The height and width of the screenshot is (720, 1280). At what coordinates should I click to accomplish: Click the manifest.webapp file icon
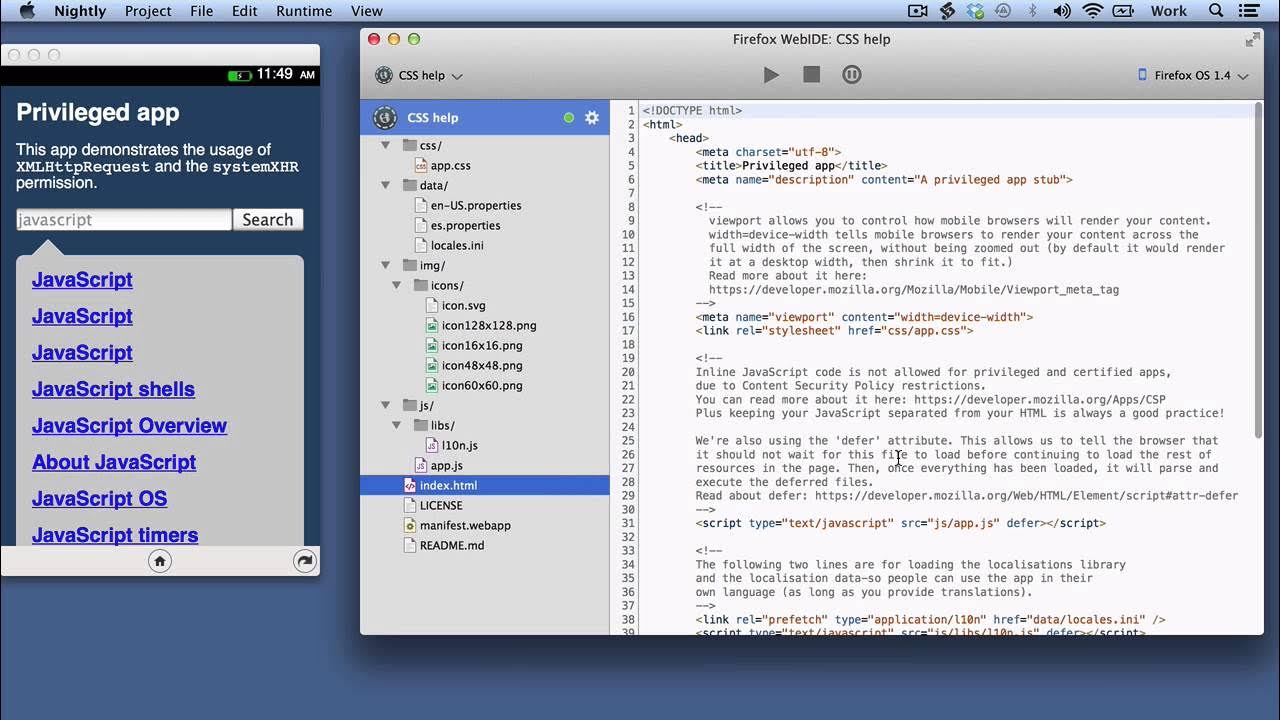[x=409, y=526]
